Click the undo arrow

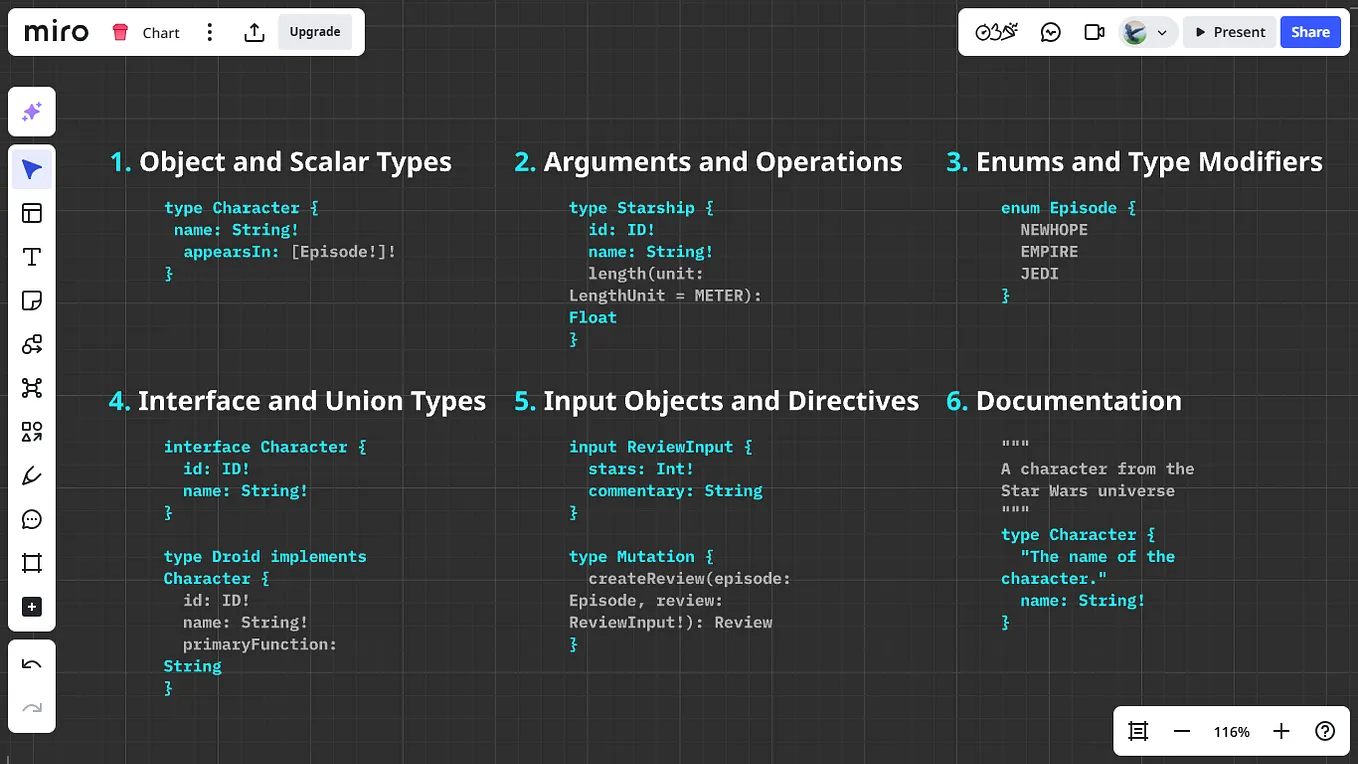[x=31, y=662]
